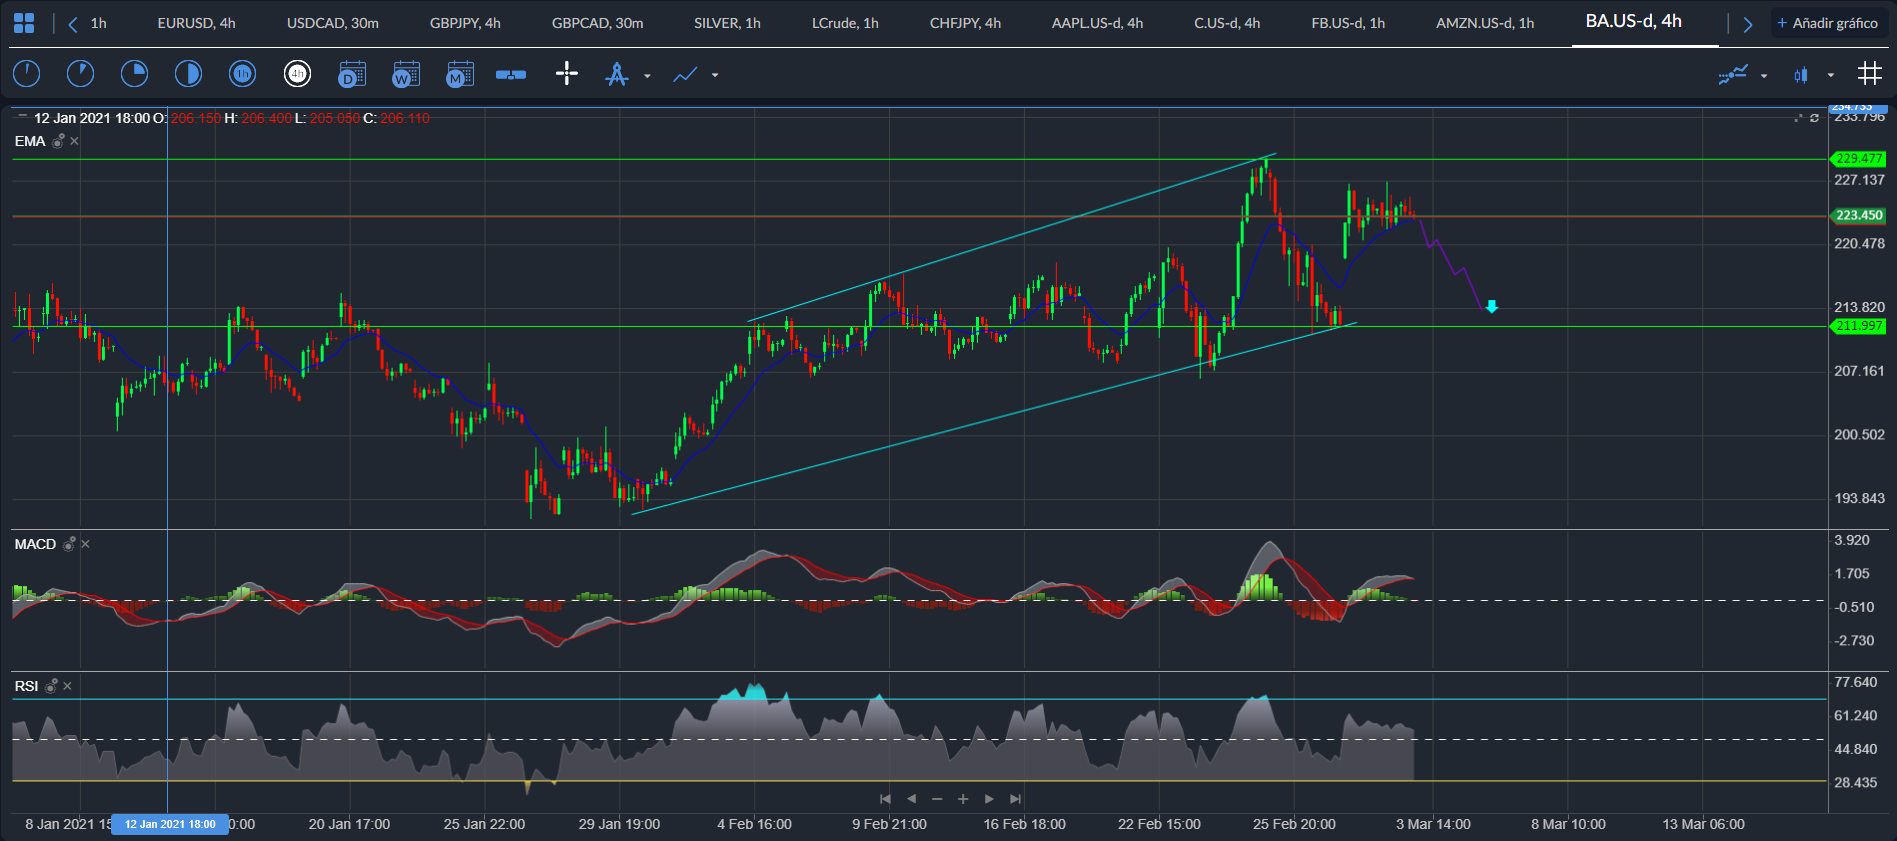
Task: Open the indicators icon in the toolbar
Action: (1733, 74)
